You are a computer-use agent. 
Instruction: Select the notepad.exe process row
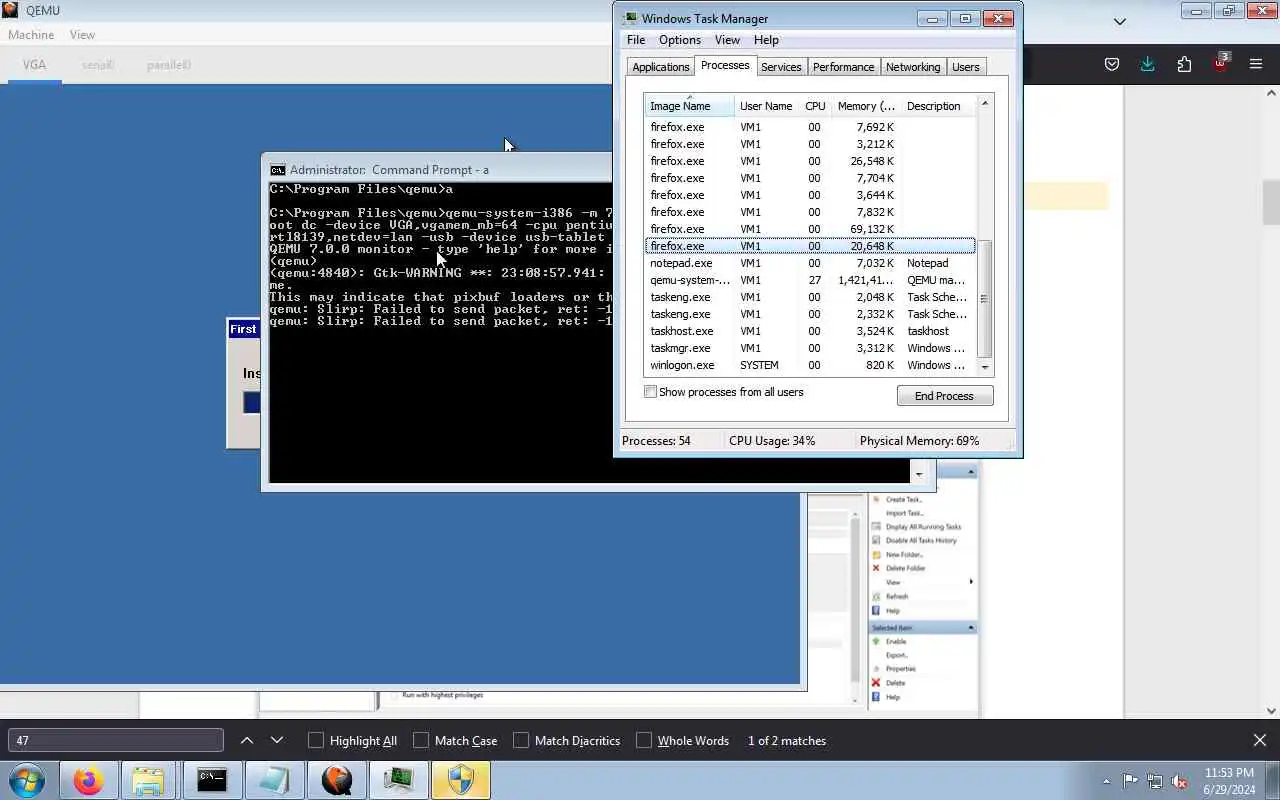[x=810, y=263]
